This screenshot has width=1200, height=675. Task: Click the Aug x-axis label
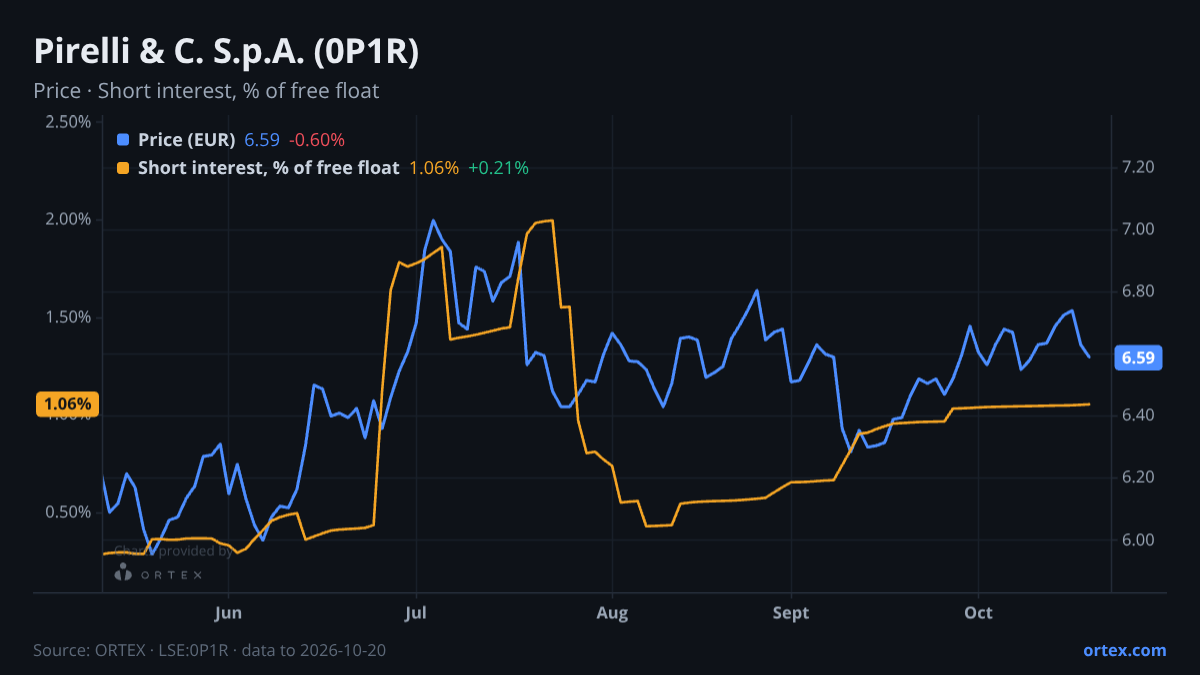pyautogui.click(x=612, y=612)
